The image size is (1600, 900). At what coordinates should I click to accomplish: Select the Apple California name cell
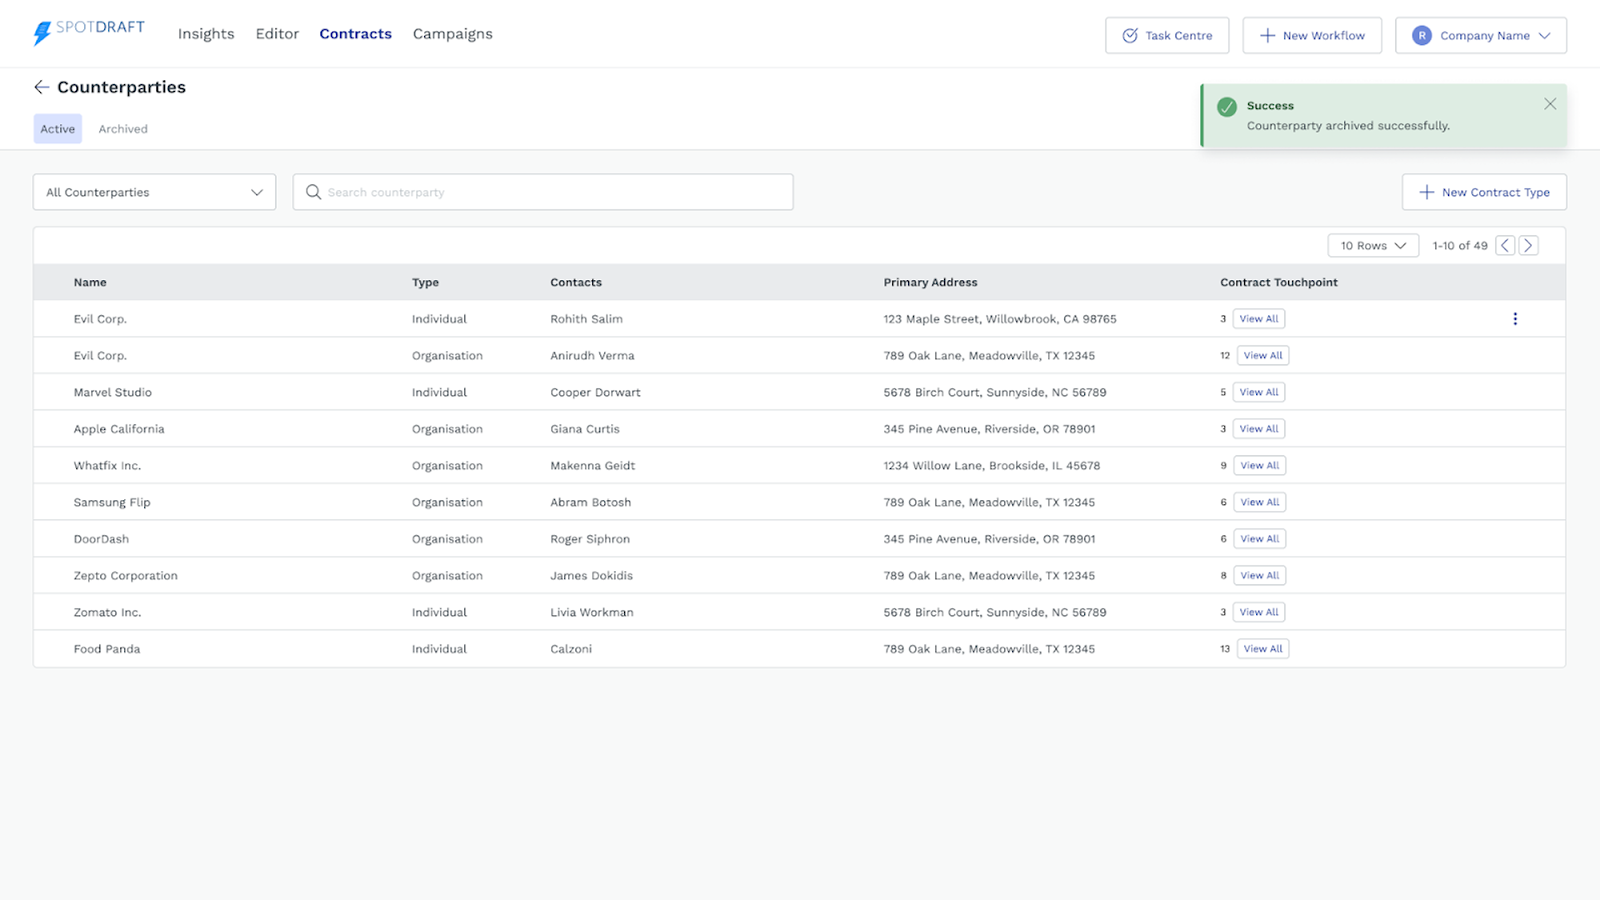click(x=118, y=429)
